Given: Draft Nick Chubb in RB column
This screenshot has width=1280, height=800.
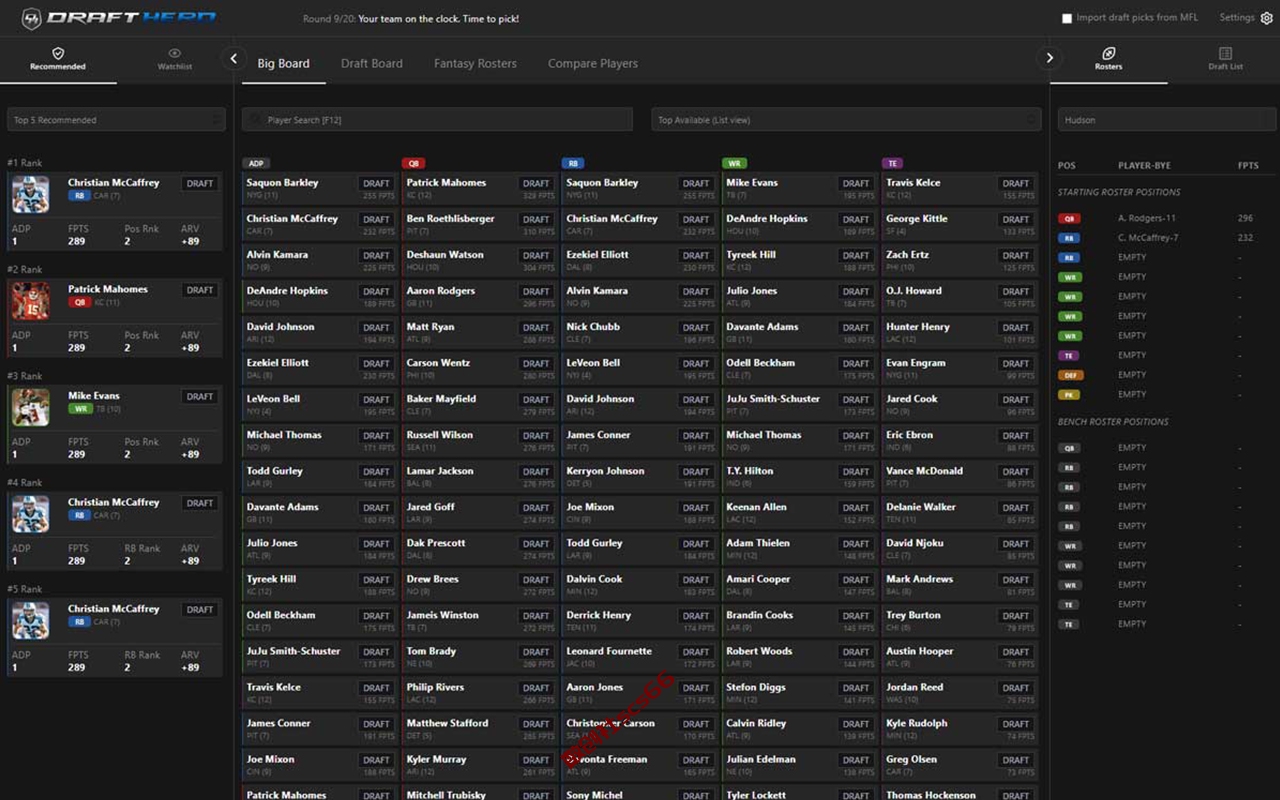Looking at the screenshot, I should [696, 328].
